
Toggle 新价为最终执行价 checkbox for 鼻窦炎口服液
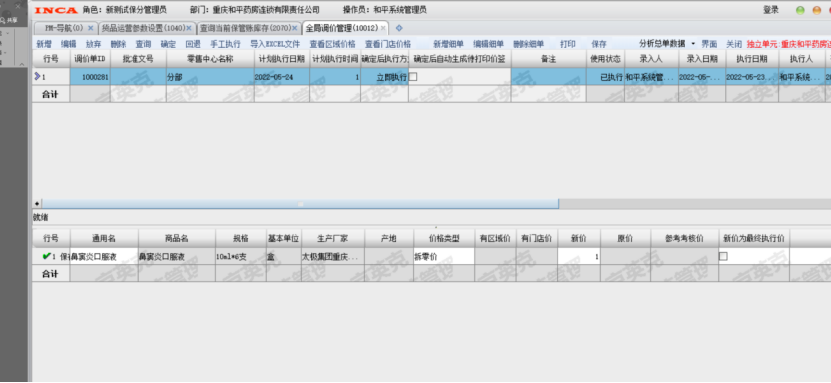coord(723,256)
